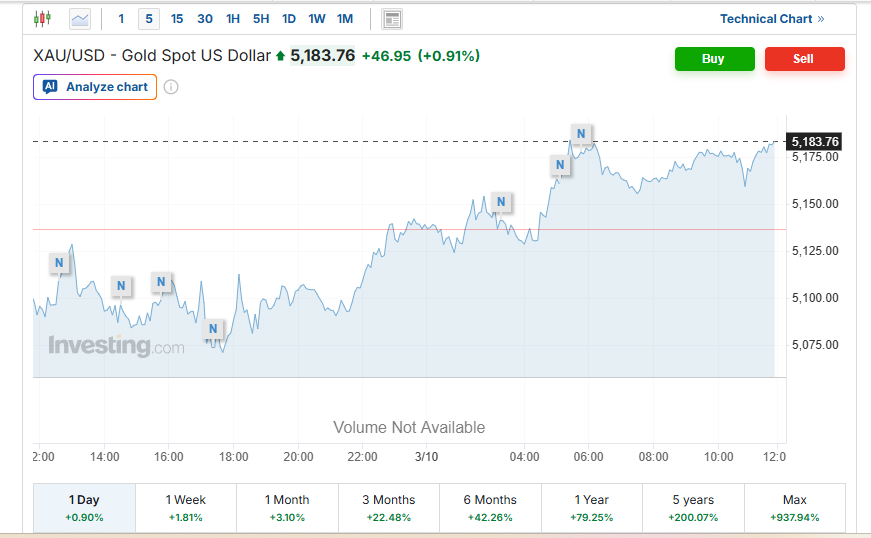Switch to the 1H interval
The image size is (871, 538).
click(x=233, y=19)
